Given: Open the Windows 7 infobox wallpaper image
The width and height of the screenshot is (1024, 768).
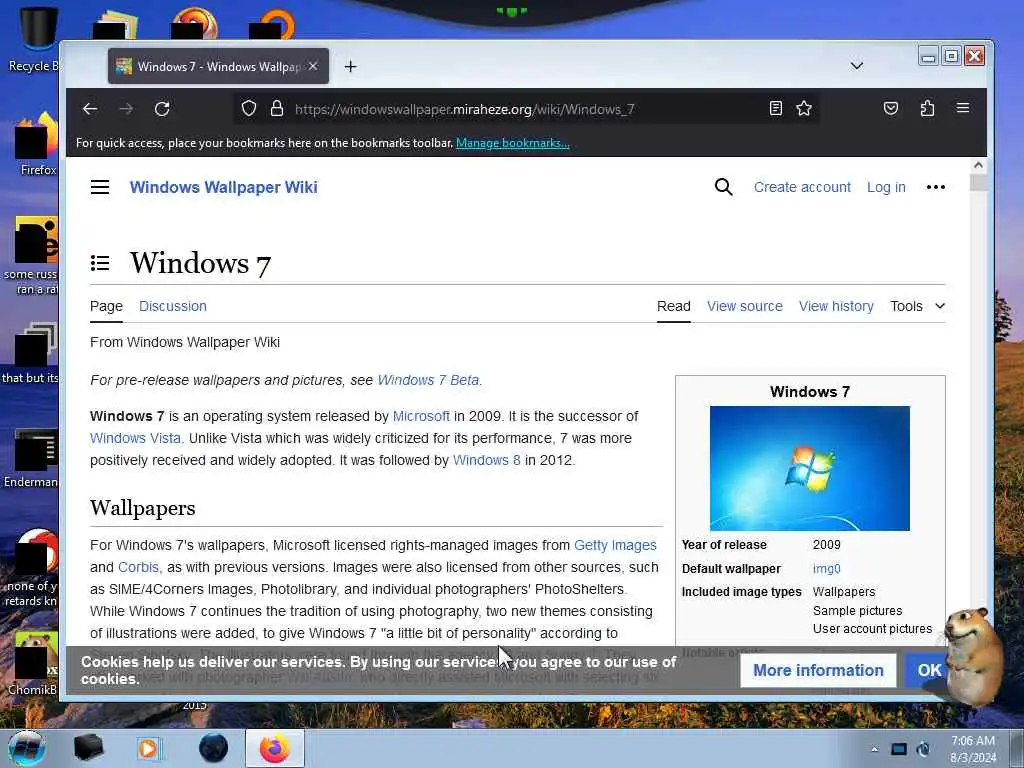Looking at the screenshot, I should point(810,468).
